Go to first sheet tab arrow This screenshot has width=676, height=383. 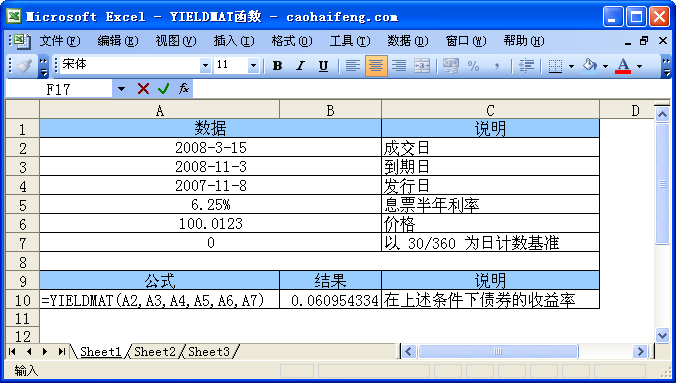coord(12,352)
